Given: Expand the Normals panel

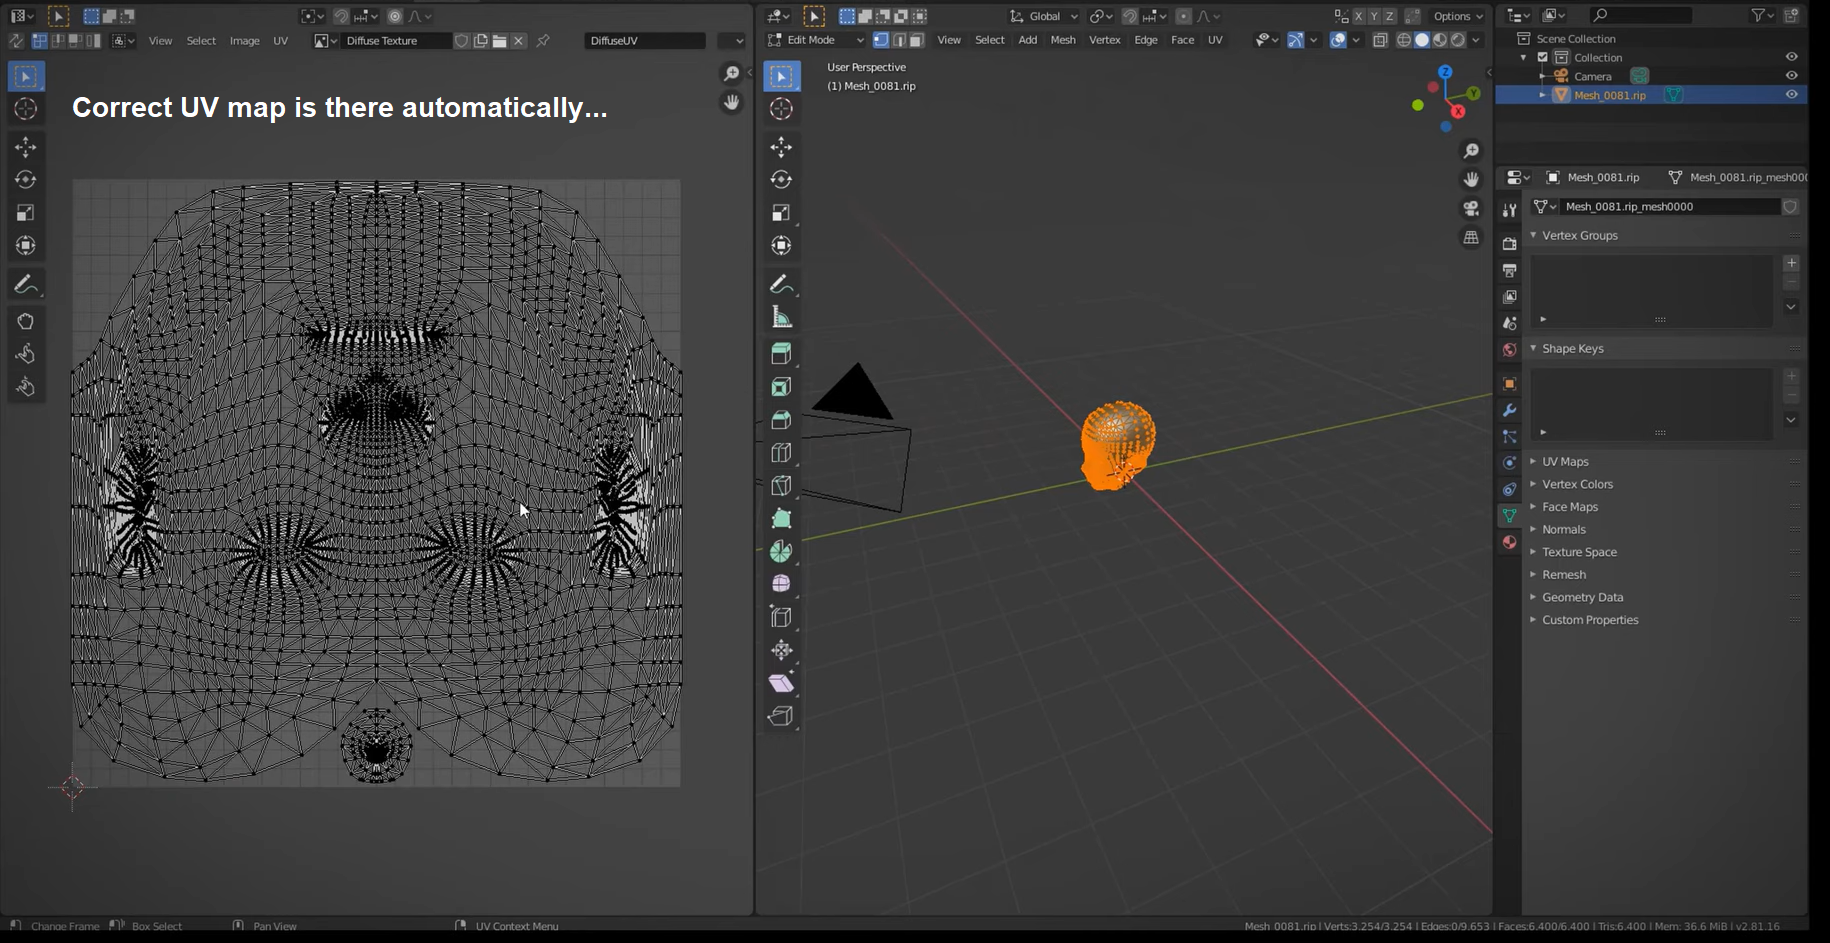Looking at the screenshot, I should tap(1564, 529).
